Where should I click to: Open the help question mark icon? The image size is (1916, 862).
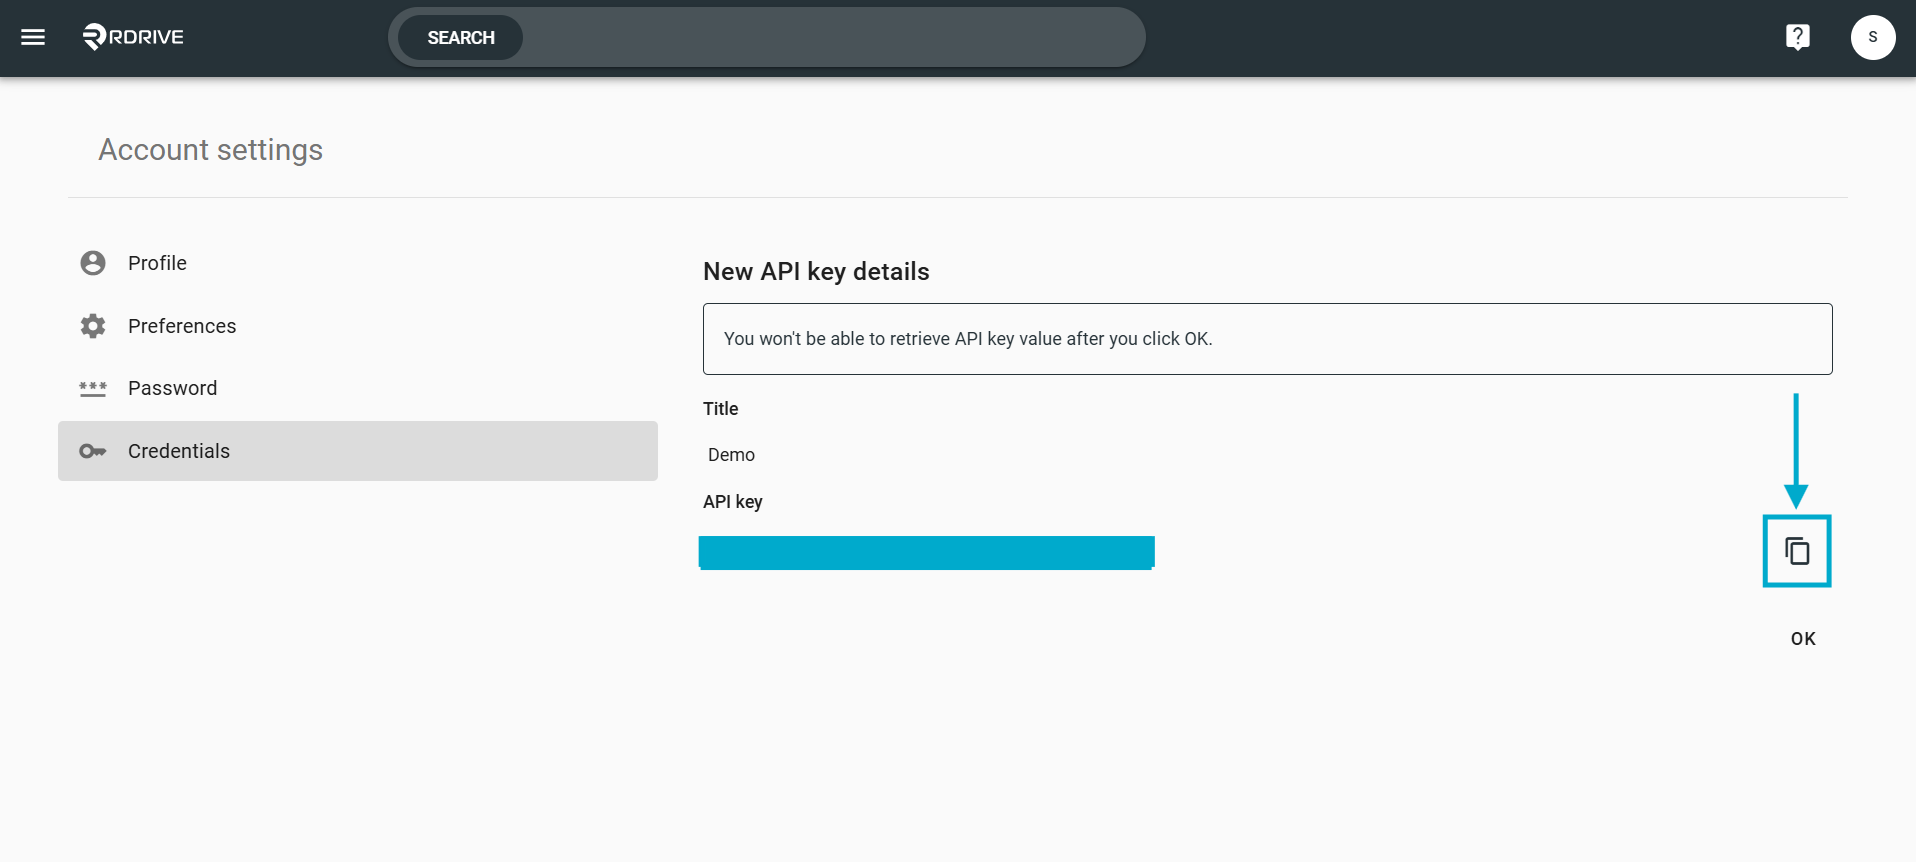tap(1797, 37)
